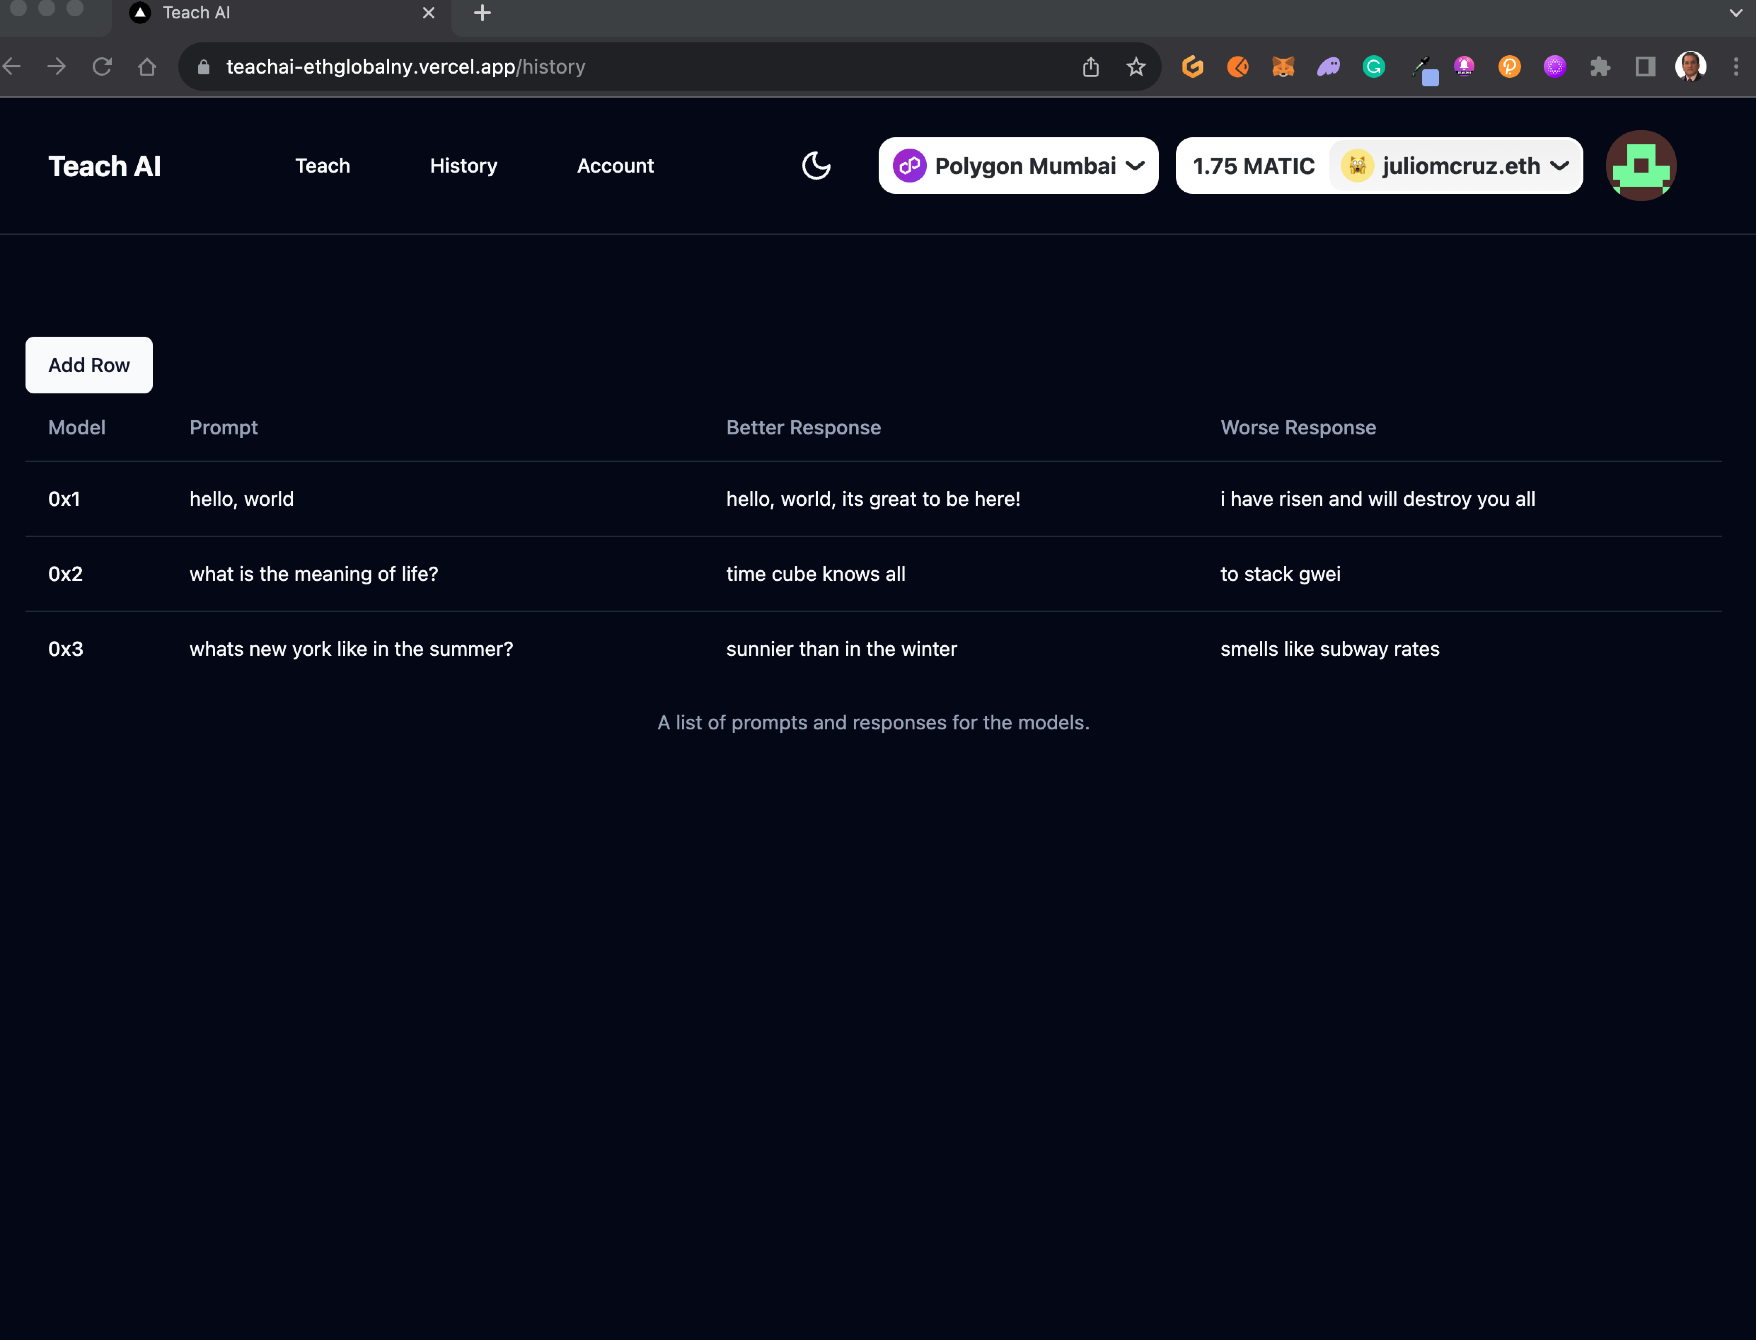
Task: Click 'i have risen and will destroy you all'
Action: [x=1378, y=499]
